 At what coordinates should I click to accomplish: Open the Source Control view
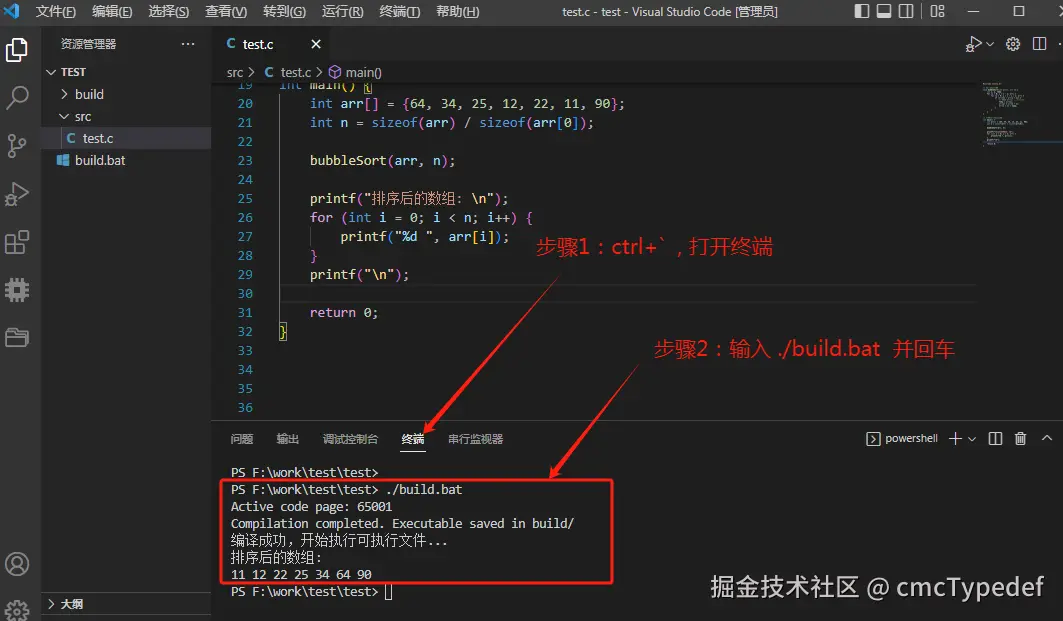[17, 146]
